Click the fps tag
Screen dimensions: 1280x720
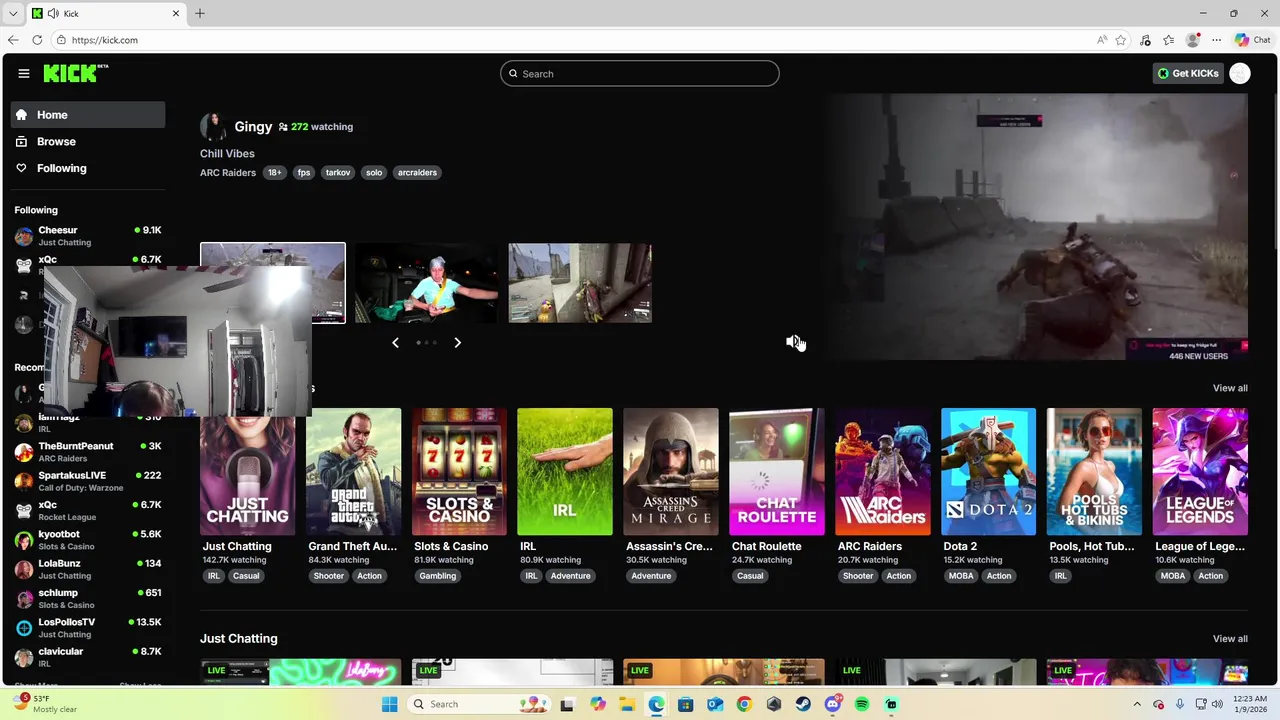(x=304, y=172)
